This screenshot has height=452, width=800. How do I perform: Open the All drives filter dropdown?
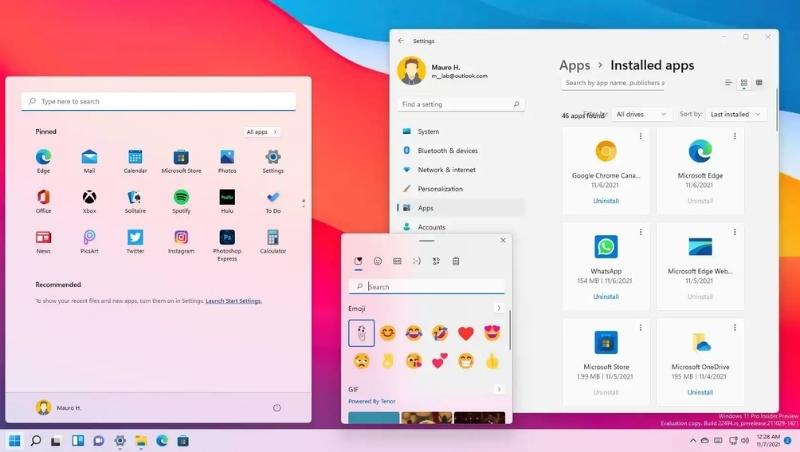641,114
